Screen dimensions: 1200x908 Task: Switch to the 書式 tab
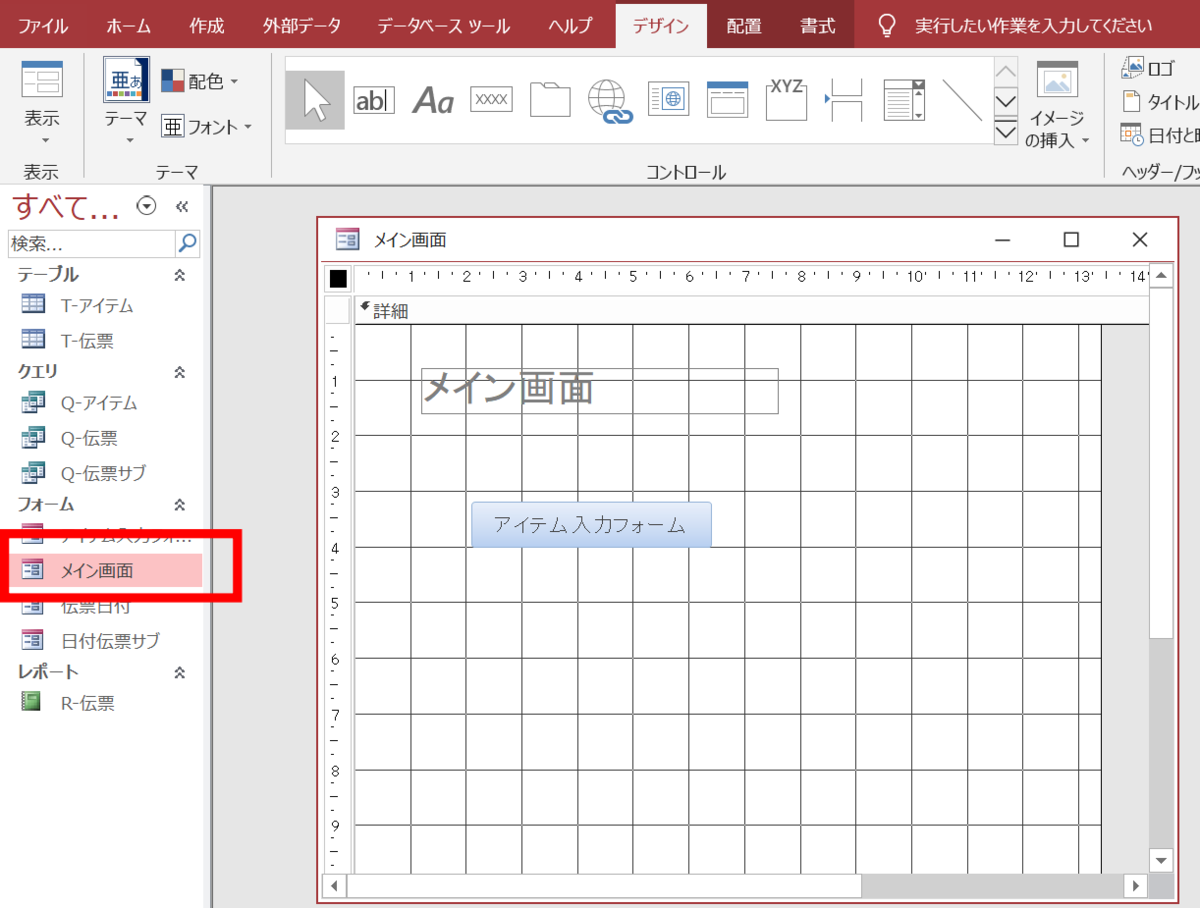point(818,26)
